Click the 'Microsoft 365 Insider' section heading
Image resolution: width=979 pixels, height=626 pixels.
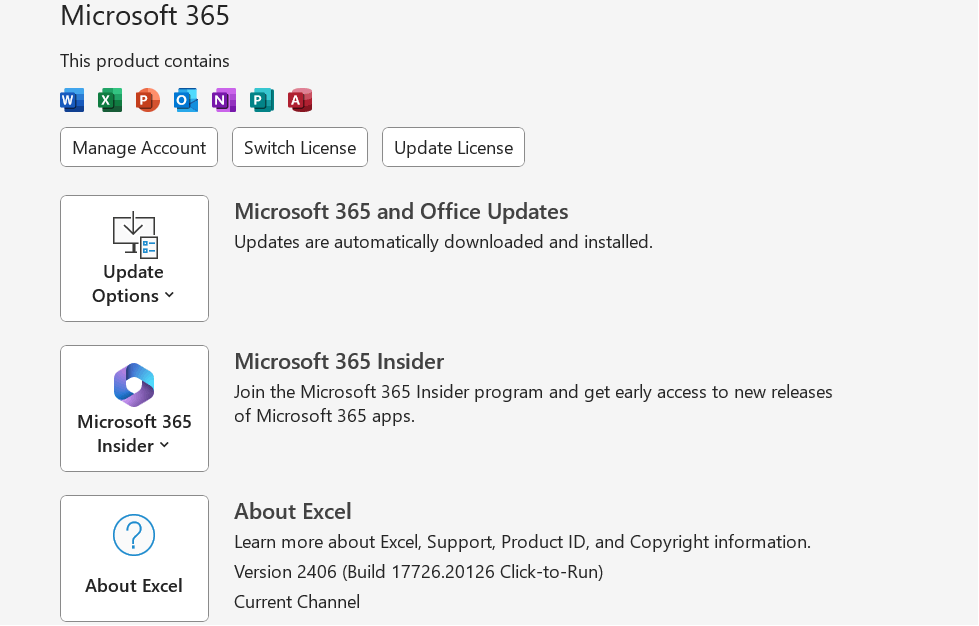click(339, 361)
